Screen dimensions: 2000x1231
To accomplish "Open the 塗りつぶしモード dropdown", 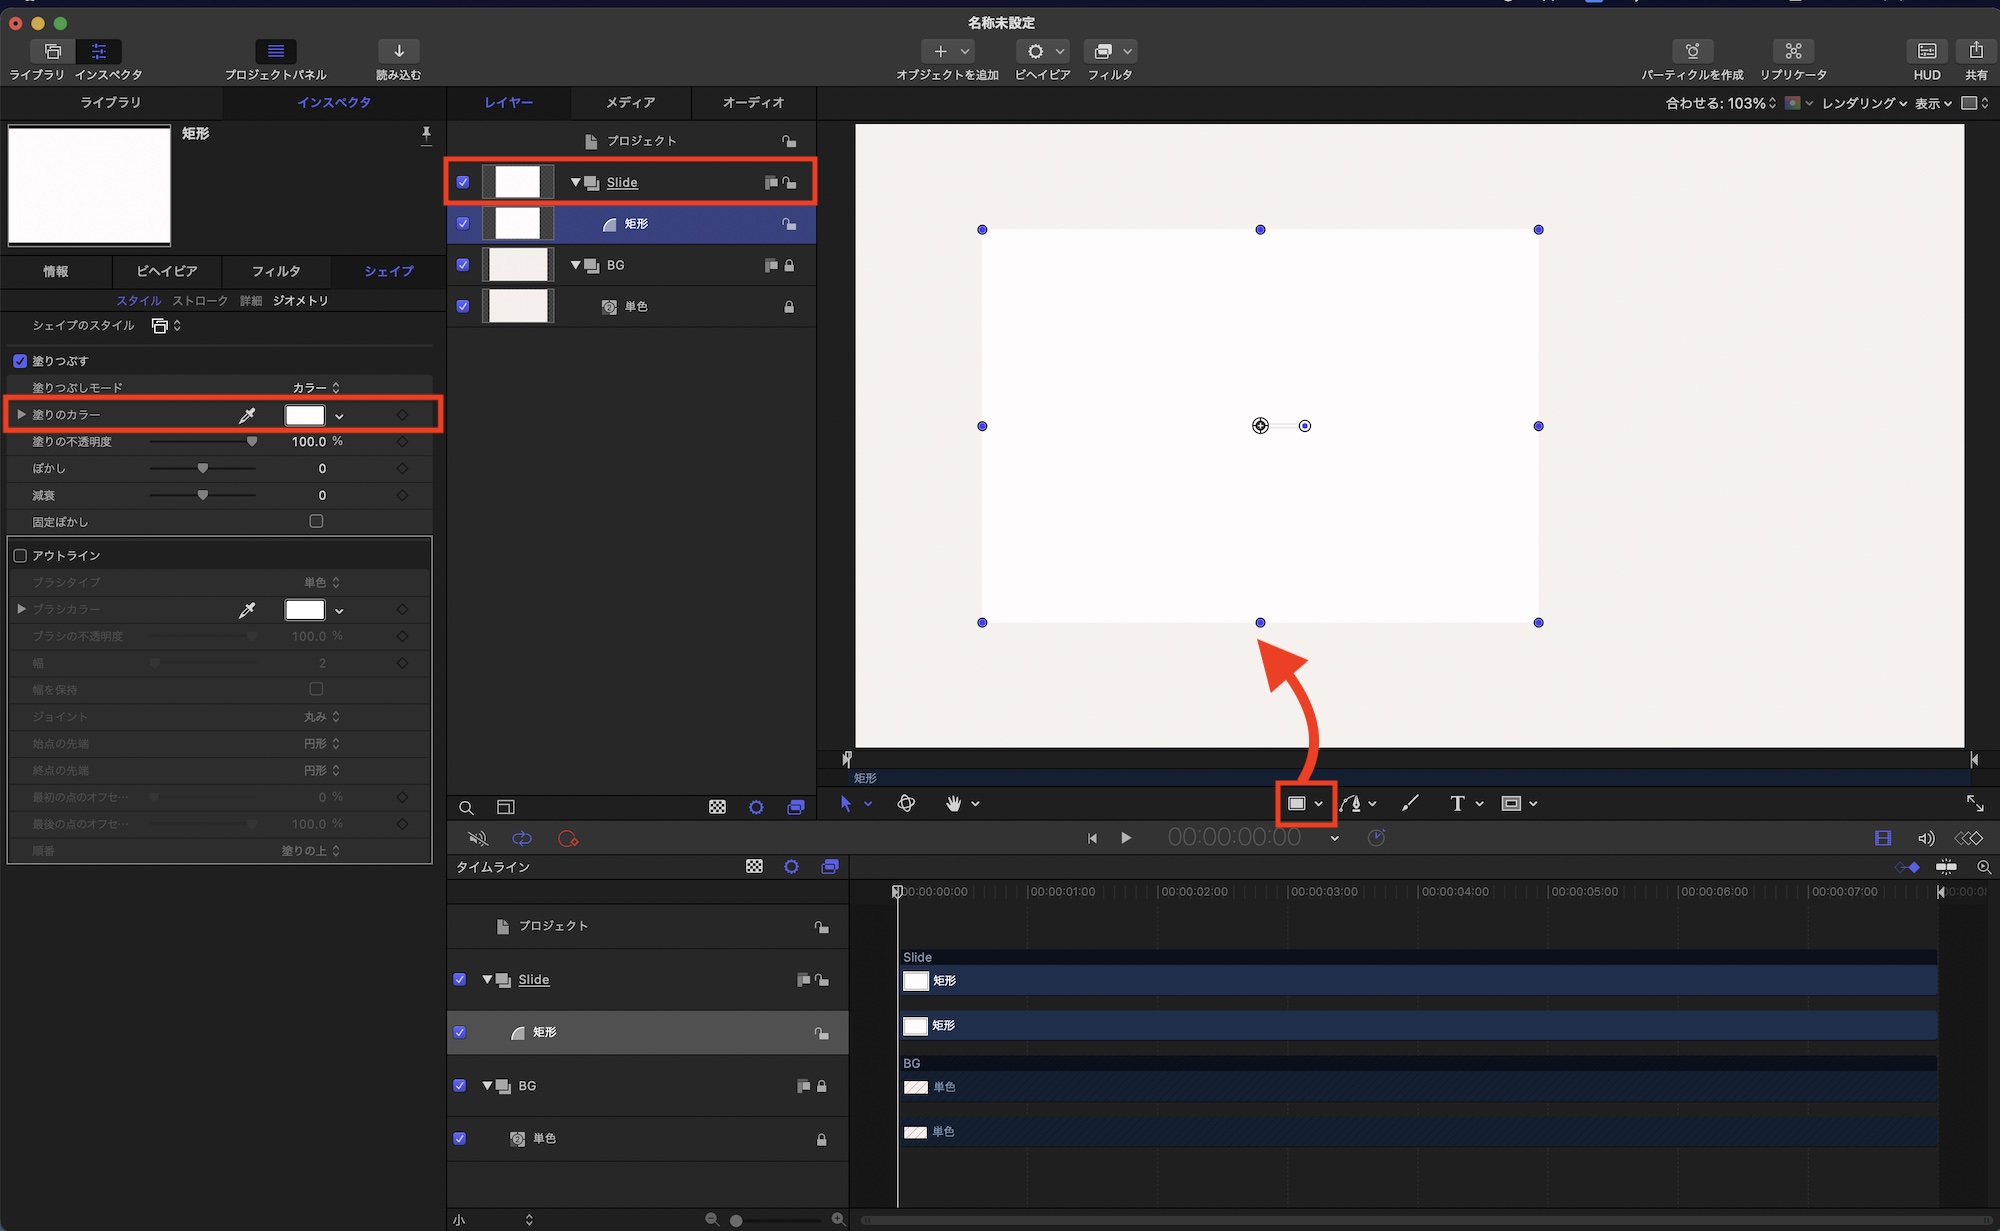I will pos(316,388).
